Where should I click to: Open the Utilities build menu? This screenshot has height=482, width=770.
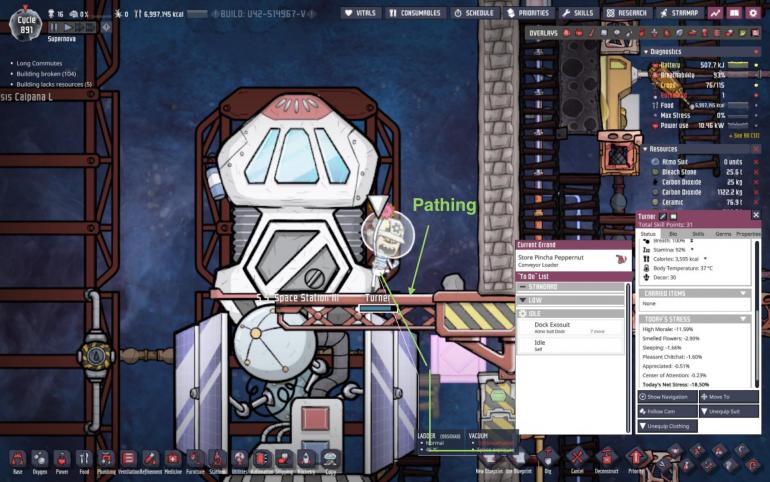240,462
